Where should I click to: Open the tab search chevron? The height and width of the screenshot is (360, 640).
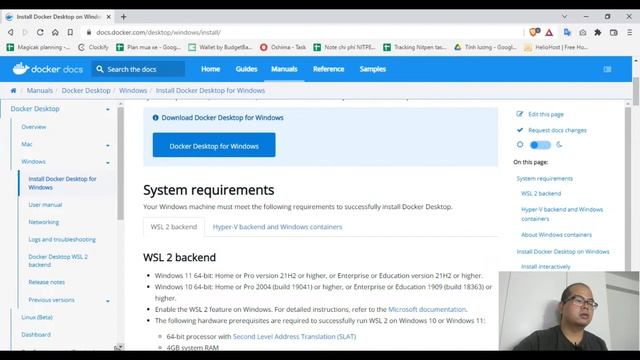[x=564, y=17]
